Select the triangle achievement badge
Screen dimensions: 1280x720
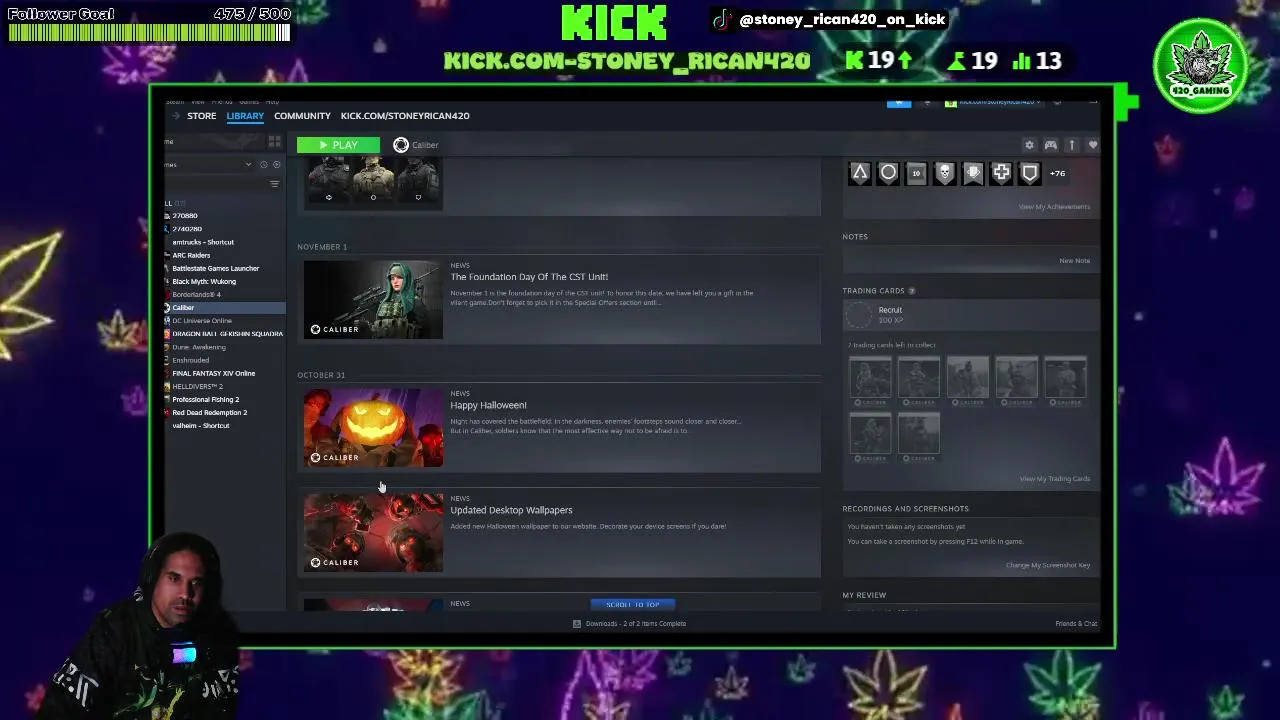pos(859,173)
